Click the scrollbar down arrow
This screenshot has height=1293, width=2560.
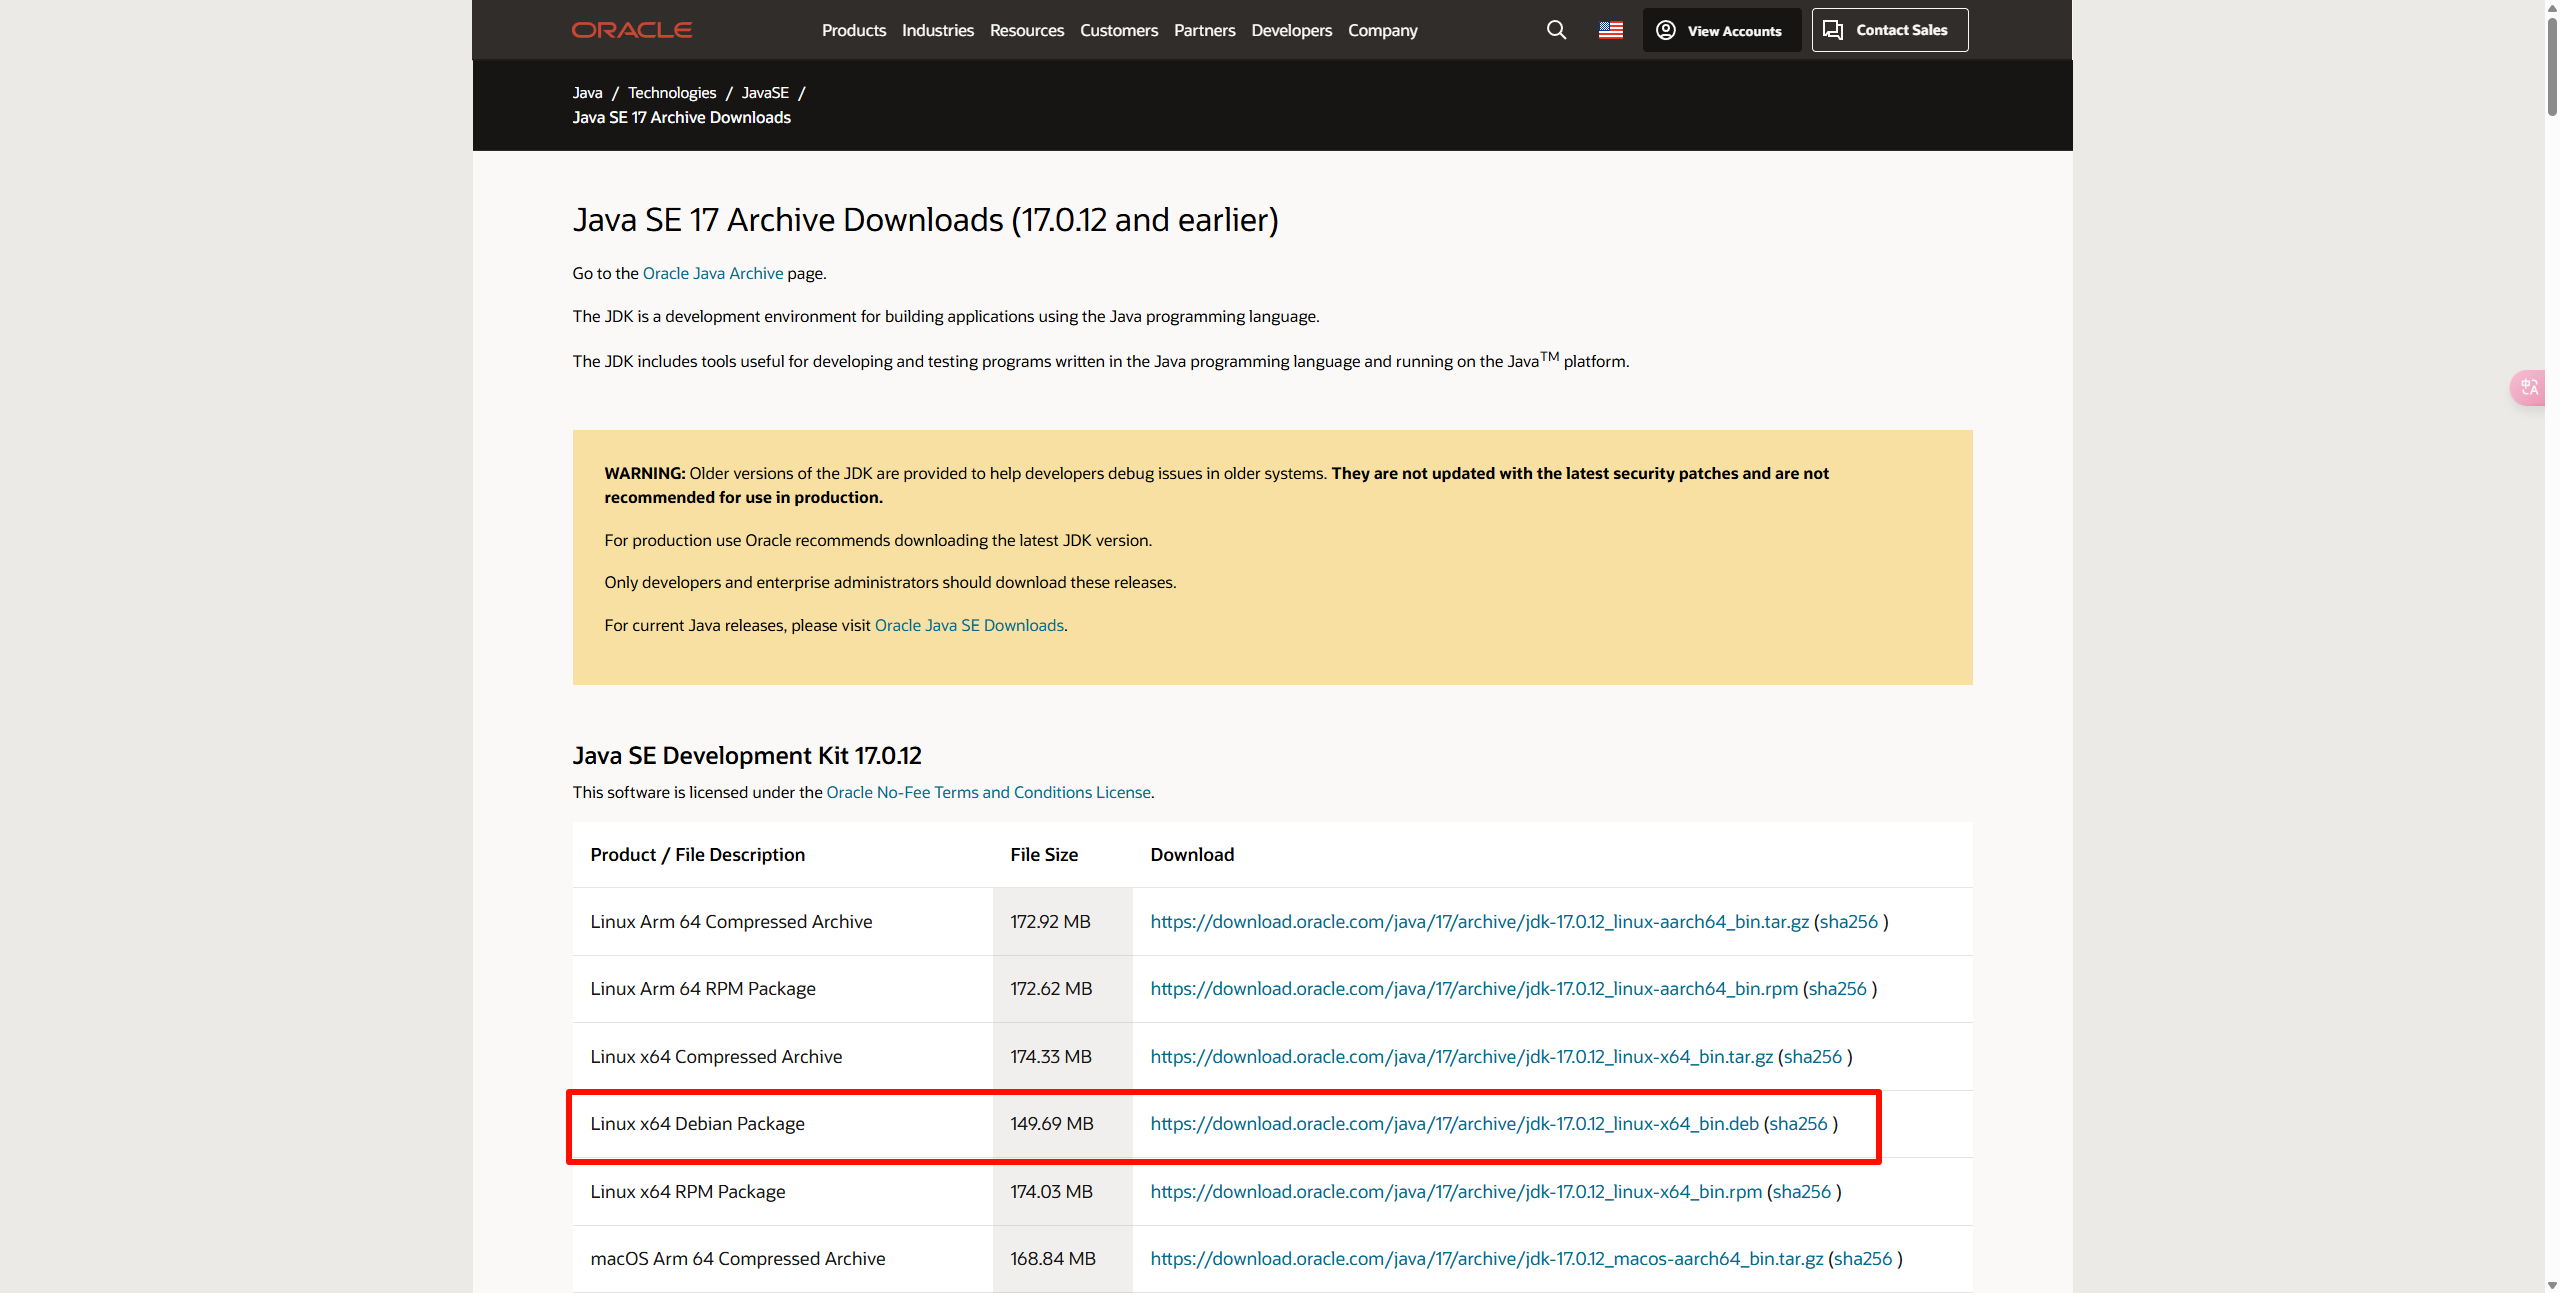tap(2552, 1285)
